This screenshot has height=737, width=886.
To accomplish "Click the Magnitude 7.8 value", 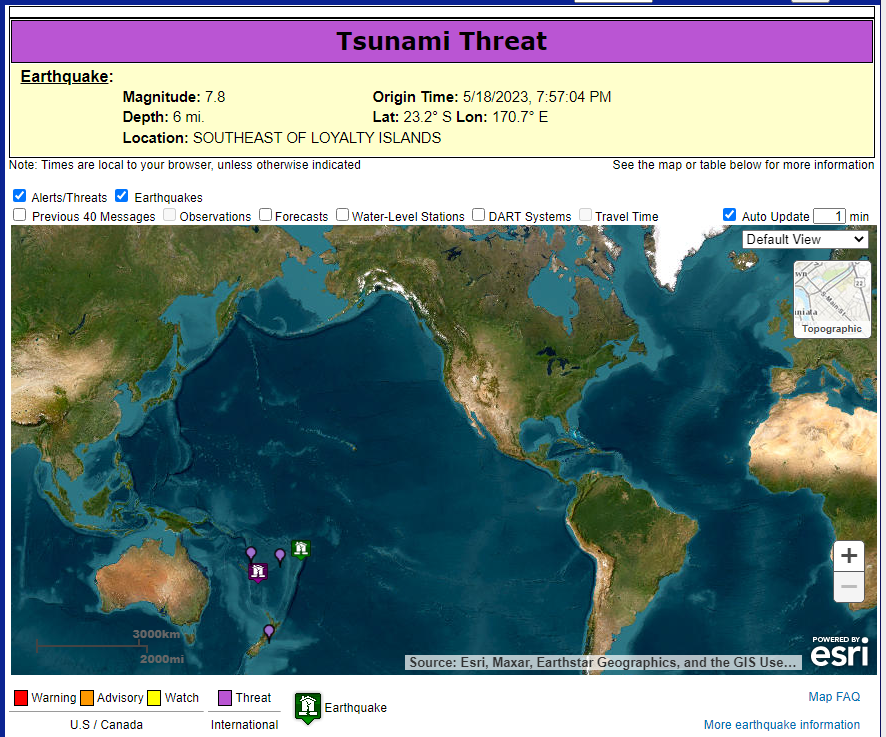I will (215, 97).
